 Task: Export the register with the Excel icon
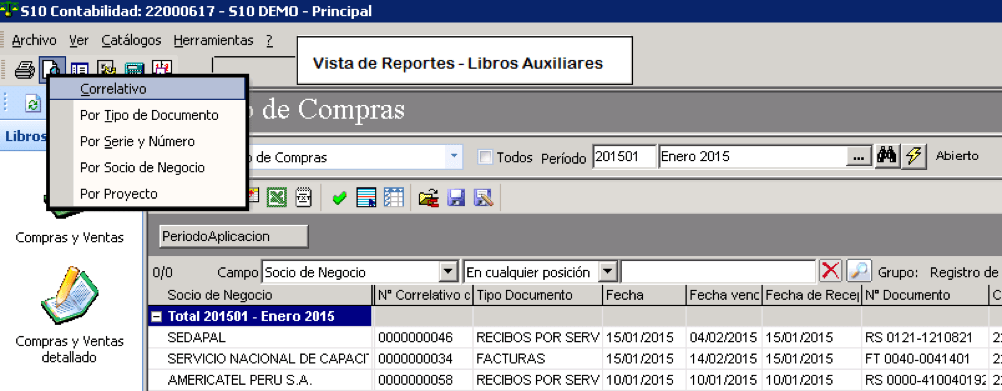[x=276, y=197]
